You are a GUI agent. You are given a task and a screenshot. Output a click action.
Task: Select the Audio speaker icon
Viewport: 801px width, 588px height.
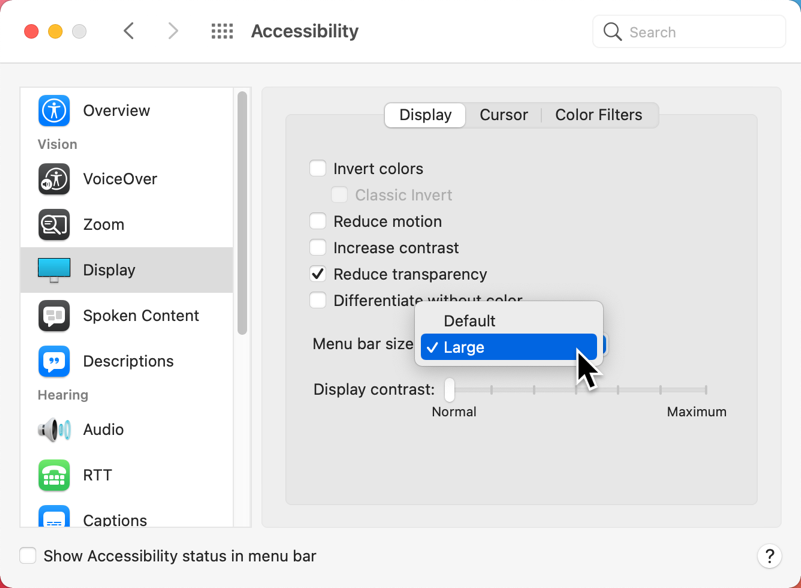coord(54,430)
